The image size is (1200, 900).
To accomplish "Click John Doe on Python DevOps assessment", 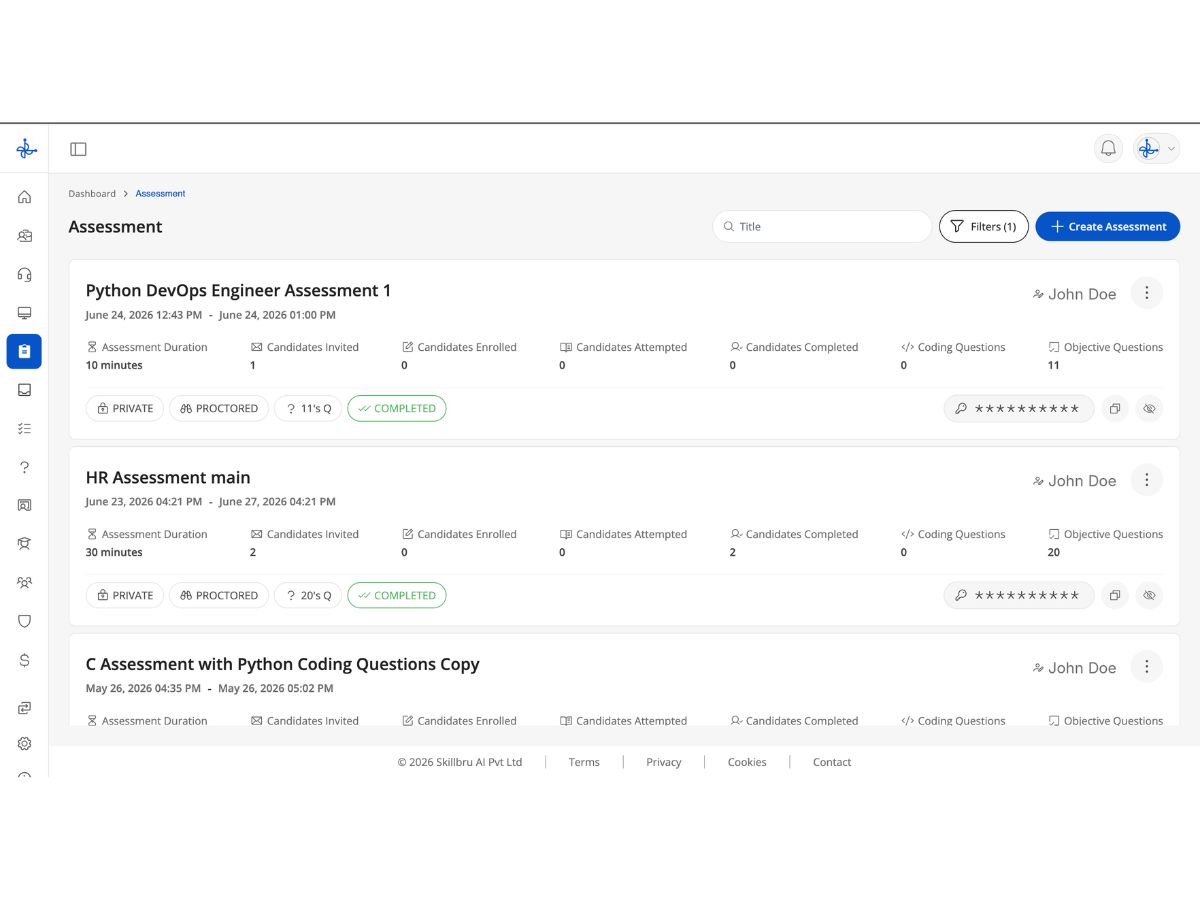I will click(1082, 294).
